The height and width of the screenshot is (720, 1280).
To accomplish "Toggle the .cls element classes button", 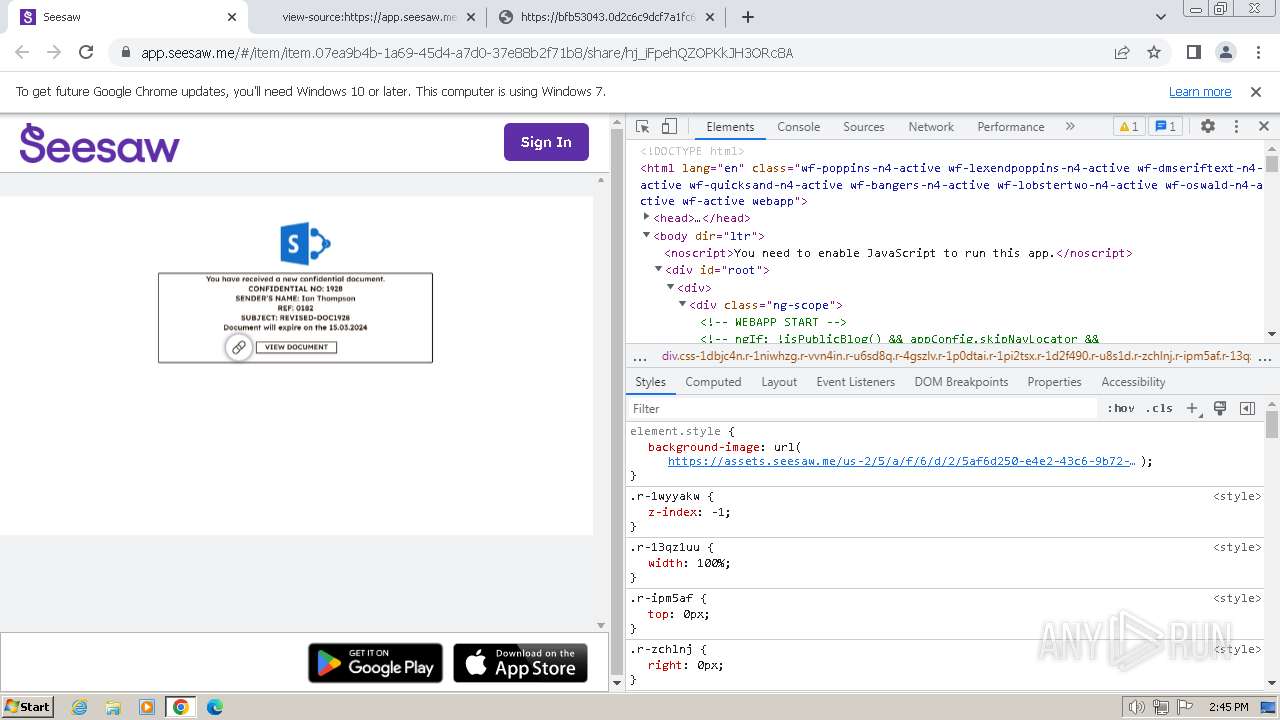I will (1159, 408).
